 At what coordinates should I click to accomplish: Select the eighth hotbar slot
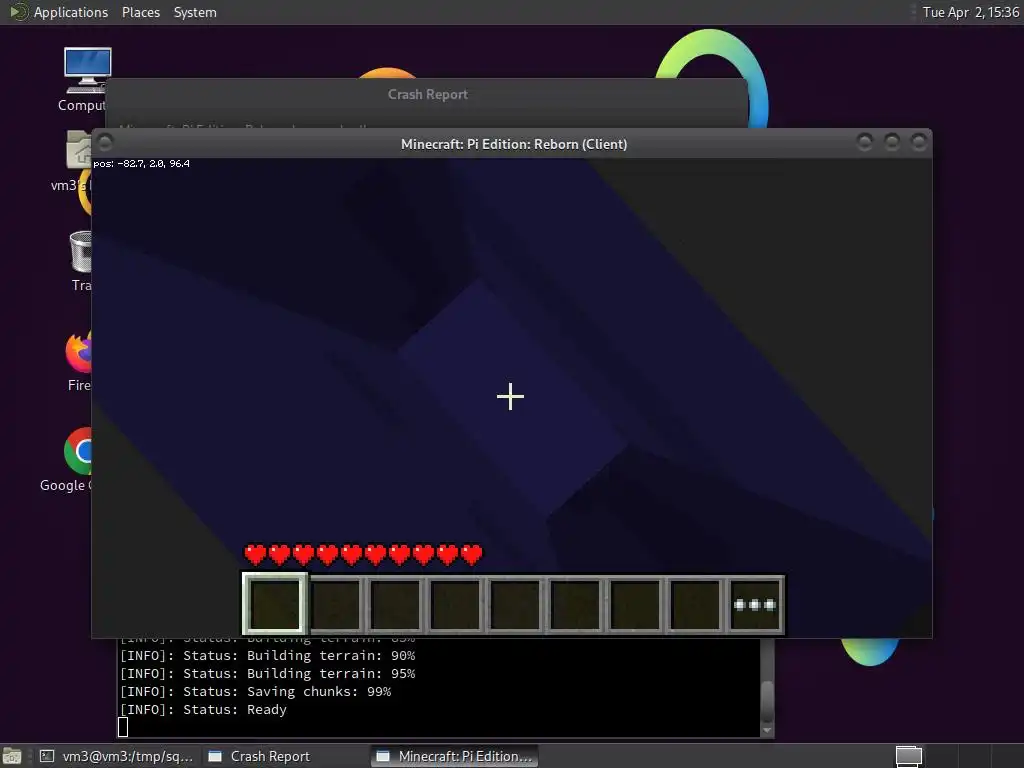696,605
